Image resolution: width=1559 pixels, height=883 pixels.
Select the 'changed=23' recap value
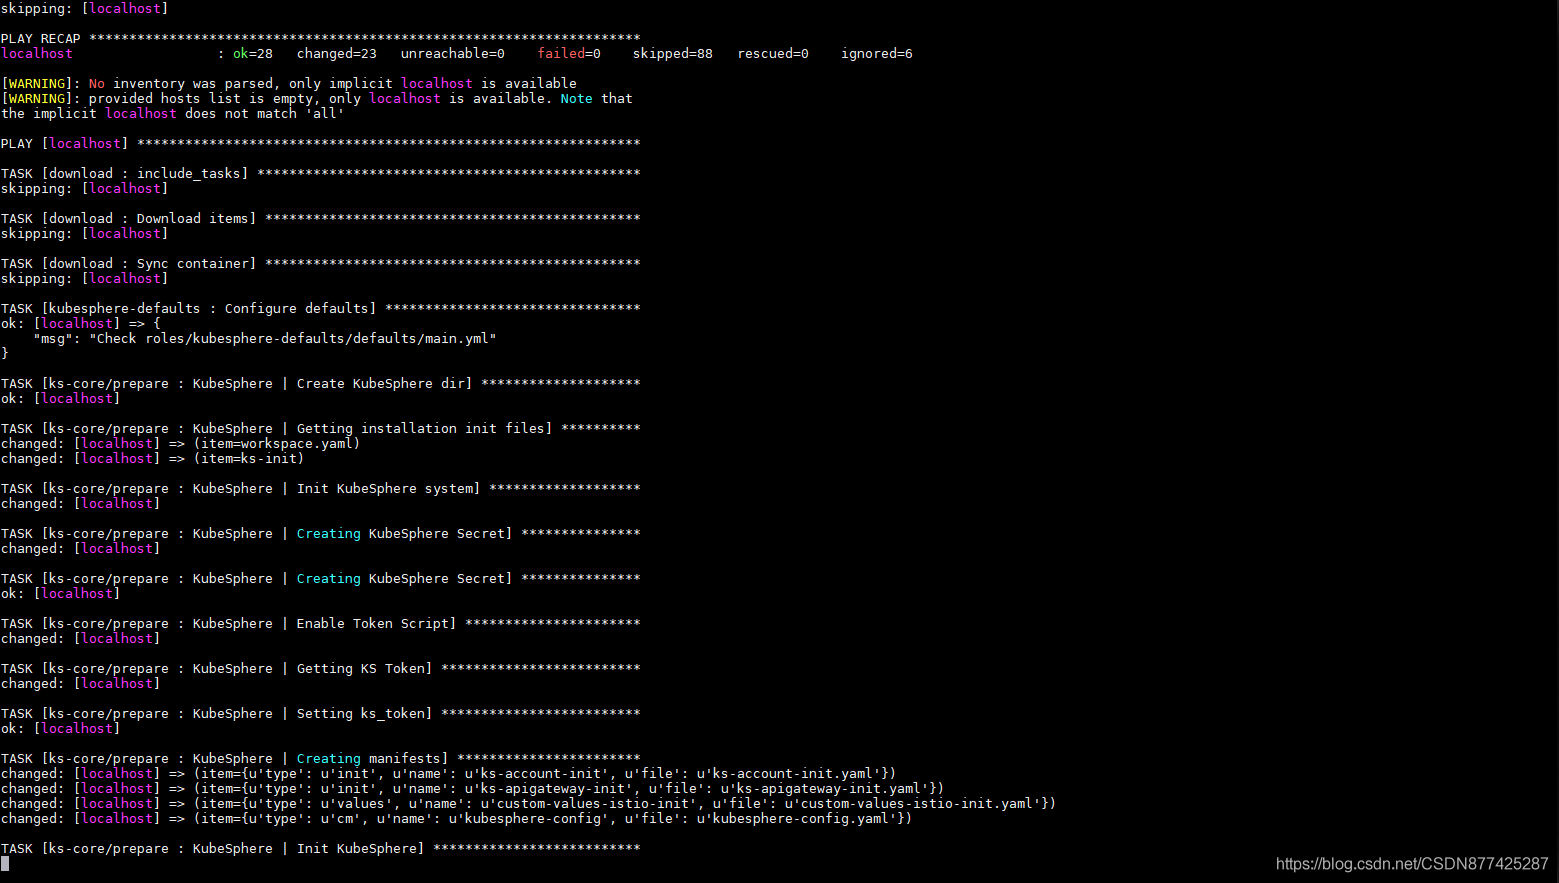point(337,54)
